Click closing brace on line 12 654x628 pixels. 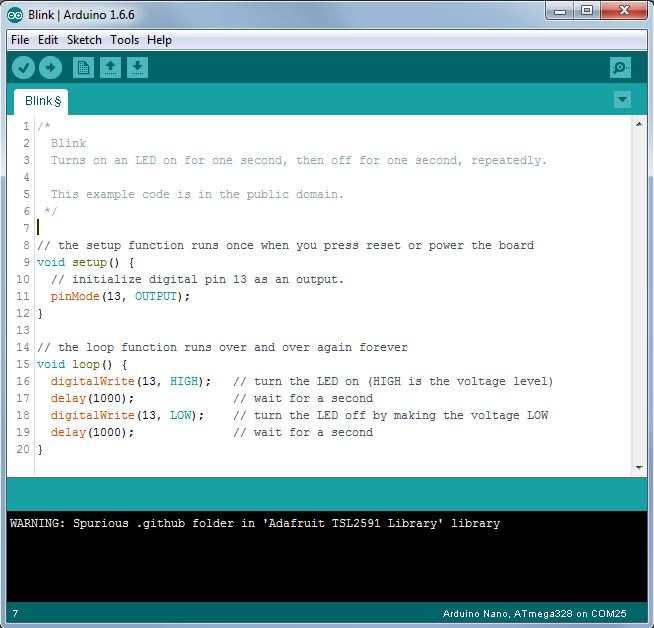pyautogui.click(x=40, y=314)
